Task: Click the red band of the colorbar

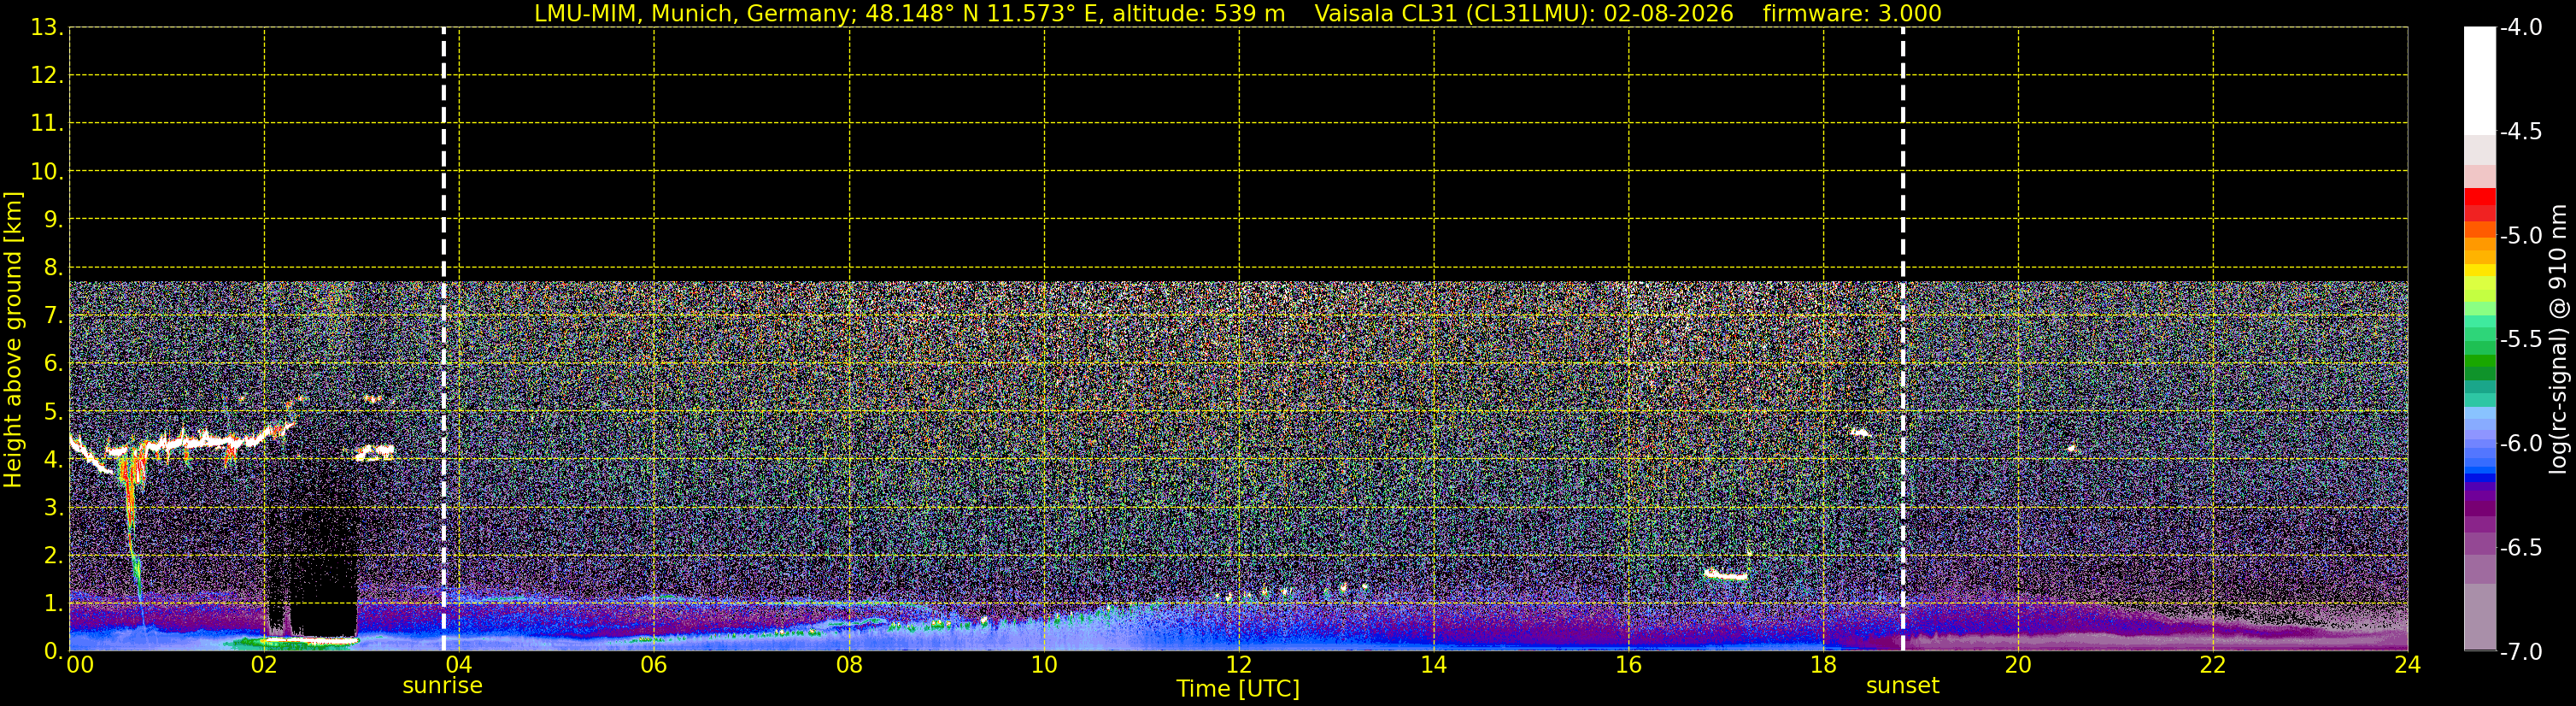Action: coord(2480,204)
